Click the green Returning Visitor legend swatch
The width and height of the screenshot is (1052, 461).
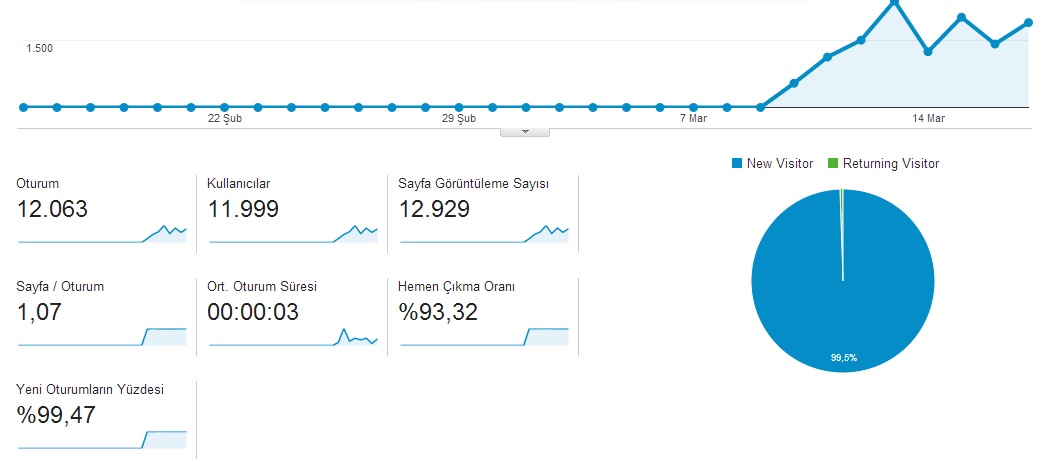[x=834, y=164]
